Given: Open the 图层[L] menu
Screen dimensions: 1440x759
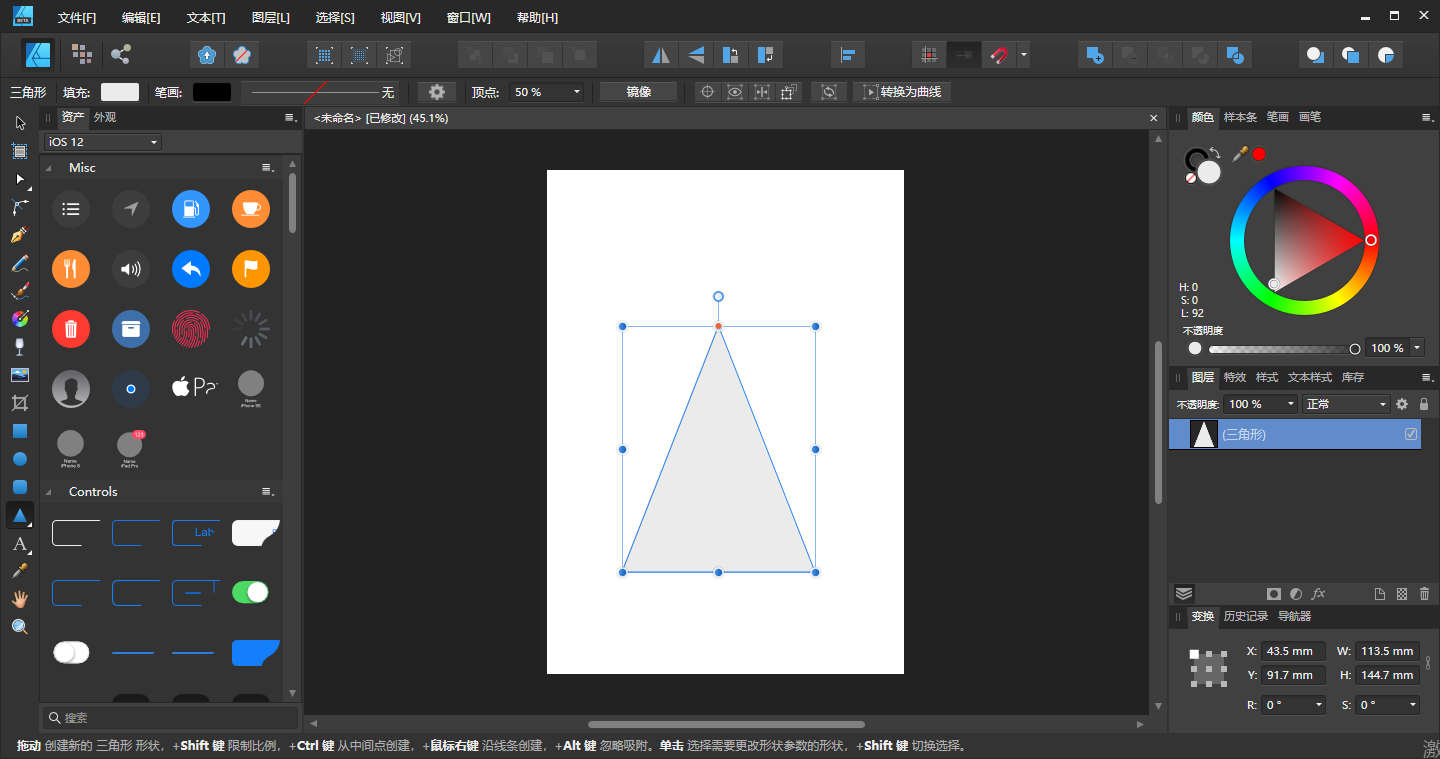Looking at the screenshot, I should pos(271,18).
